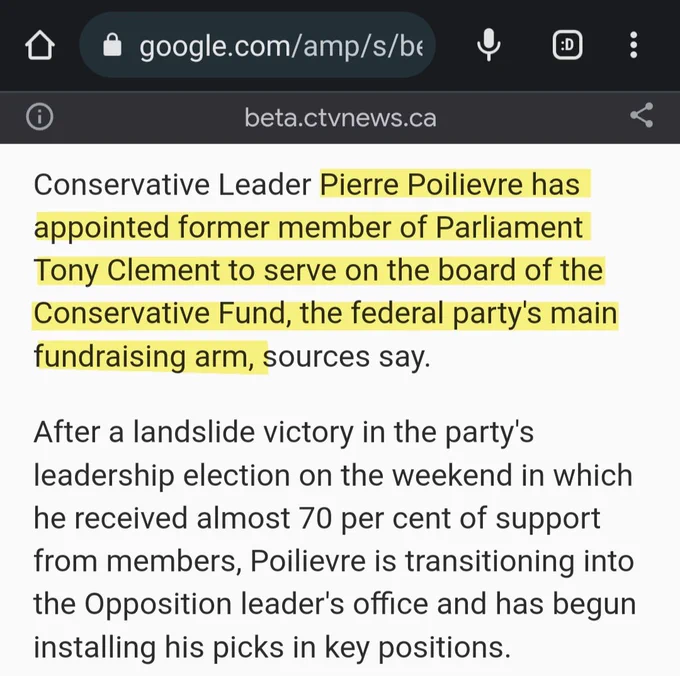Tap the lock icon in address bar
The height and width of the screenshot is (676, 680).
point(112,45)
